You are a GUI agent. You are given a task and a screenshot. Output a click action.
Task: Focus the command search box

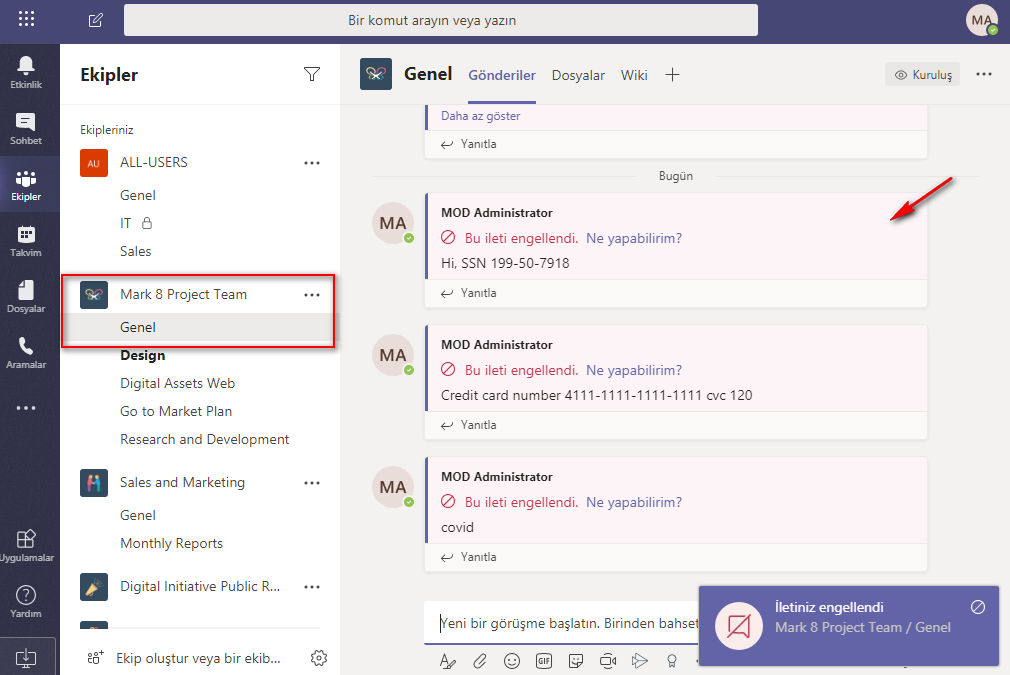pyautogui.click(x=441, y=20)
